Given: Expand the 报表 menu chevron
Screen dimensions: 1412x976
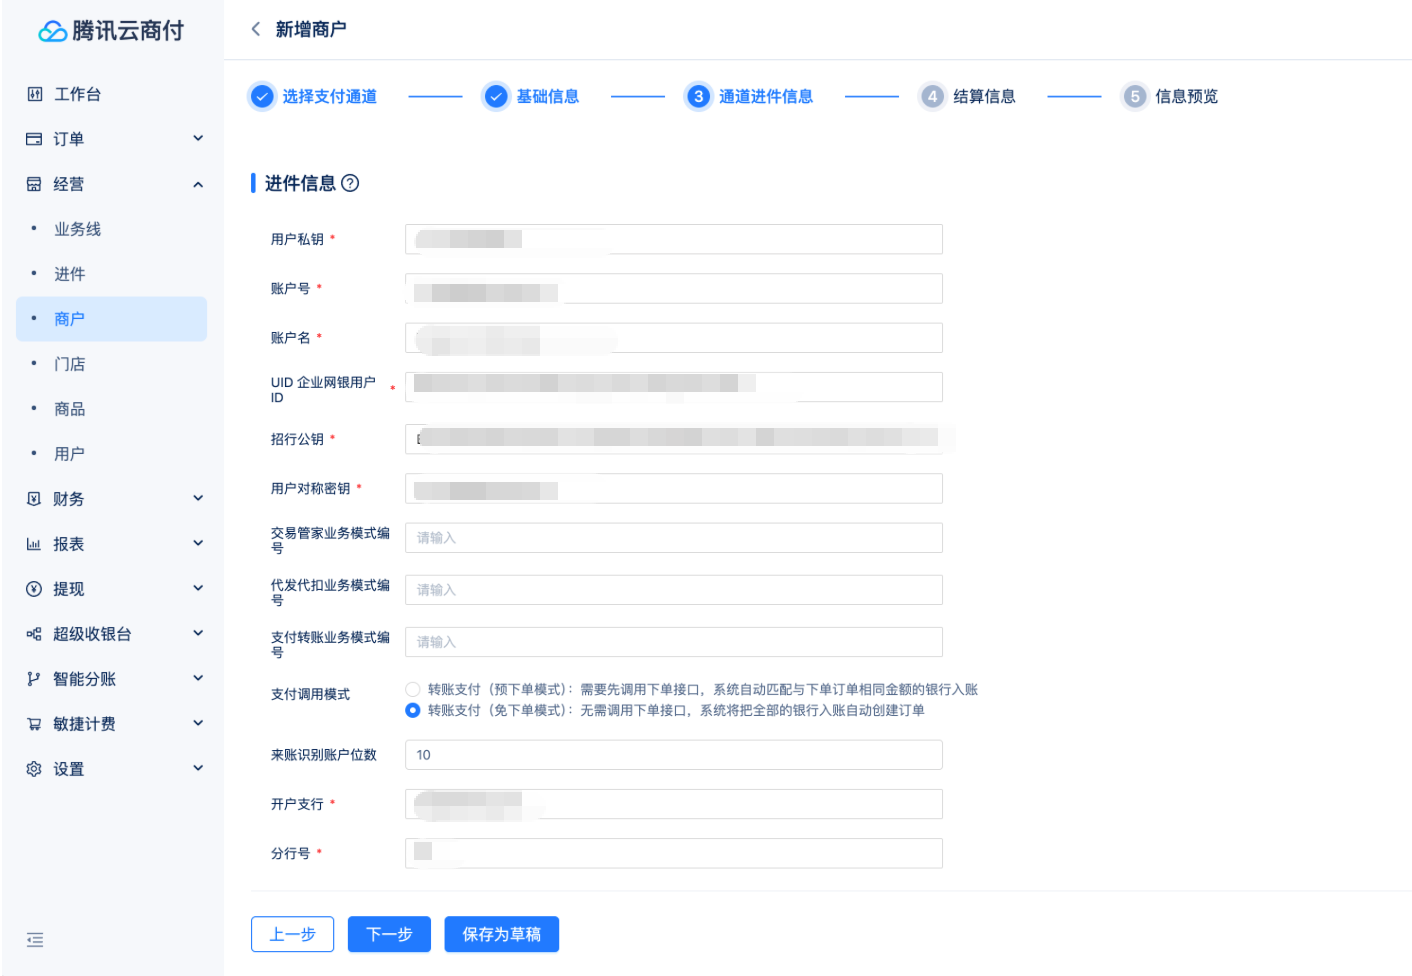Looking at the screenshot, I should (x=198, y=543).
